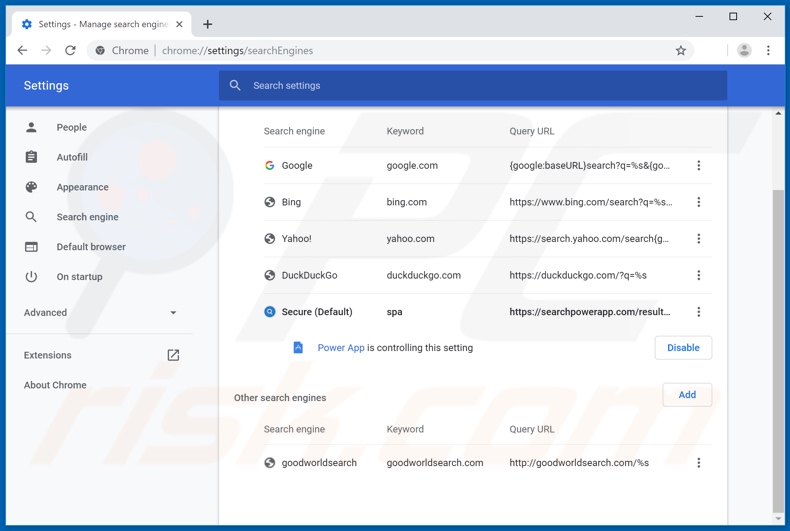This screenshot has width=790, height=531.
Task: Open On startup section in sidebar
Action: 80,277
